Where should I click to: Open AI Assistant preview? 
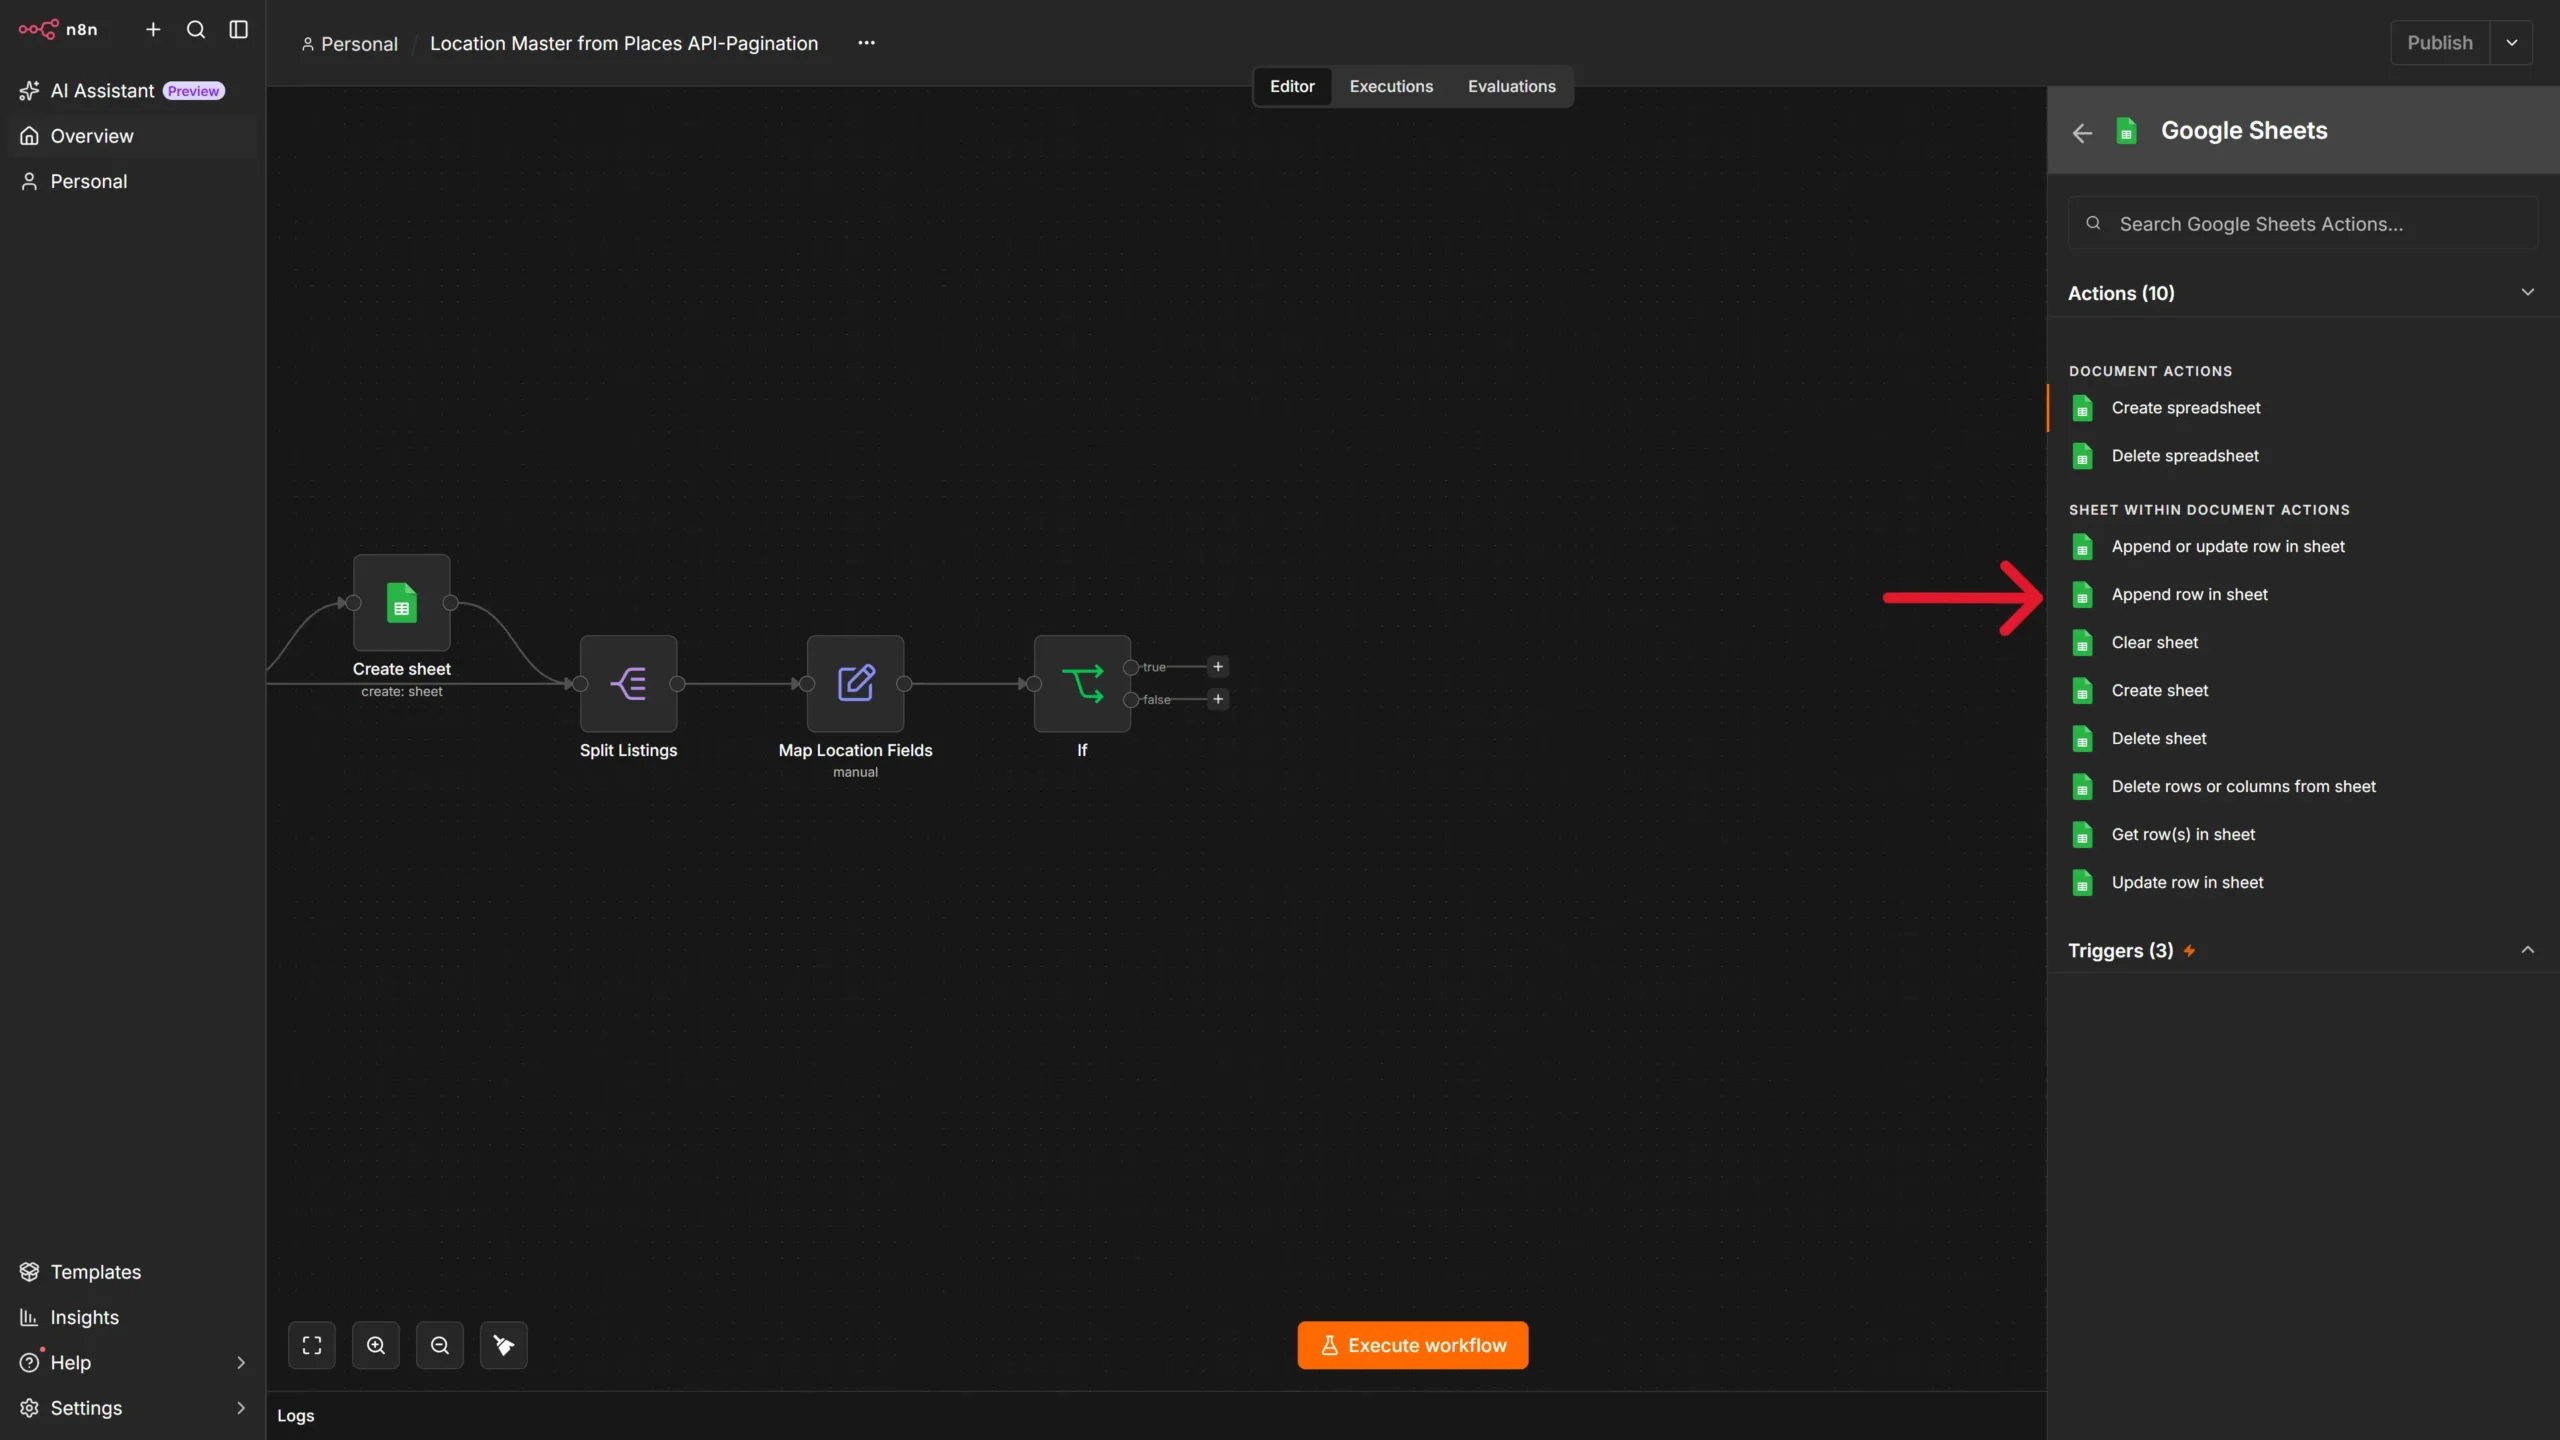132,91
